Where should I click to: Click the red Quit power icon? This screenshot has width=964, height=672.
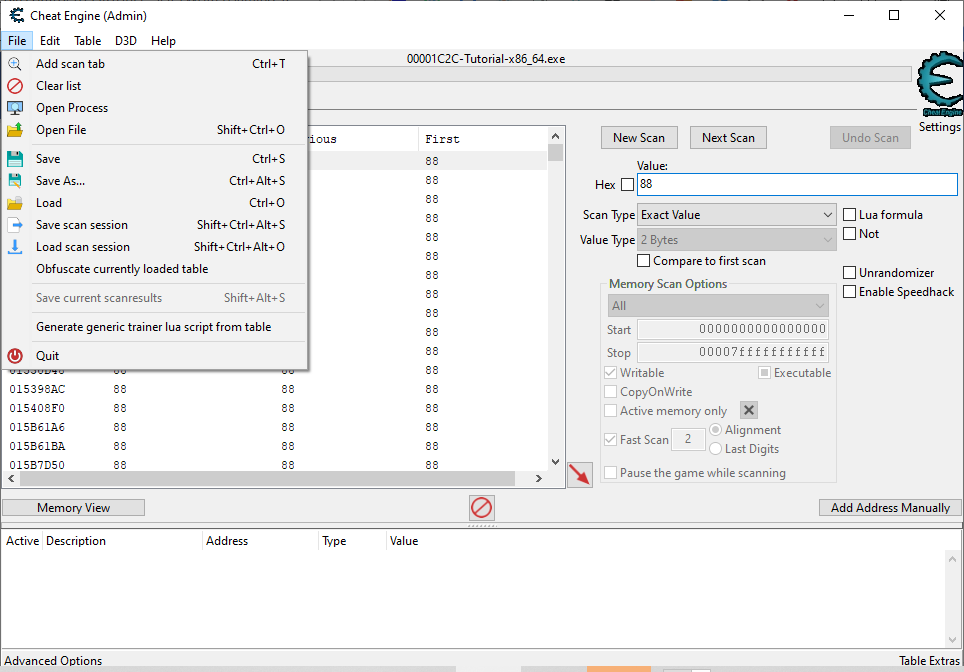(15, 356)
